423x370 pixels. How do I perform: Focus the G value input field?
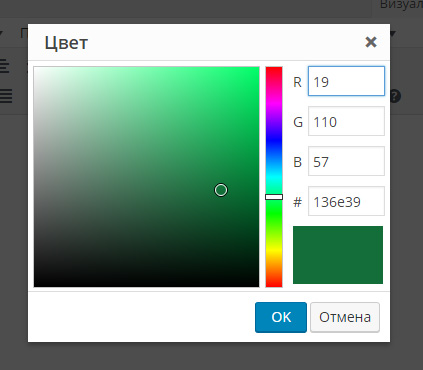coord(346,121)
